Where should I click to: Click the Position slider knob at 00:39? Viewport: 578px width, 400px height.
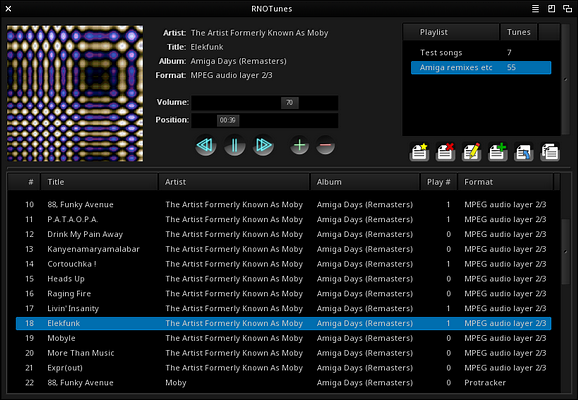coord(228,120)
